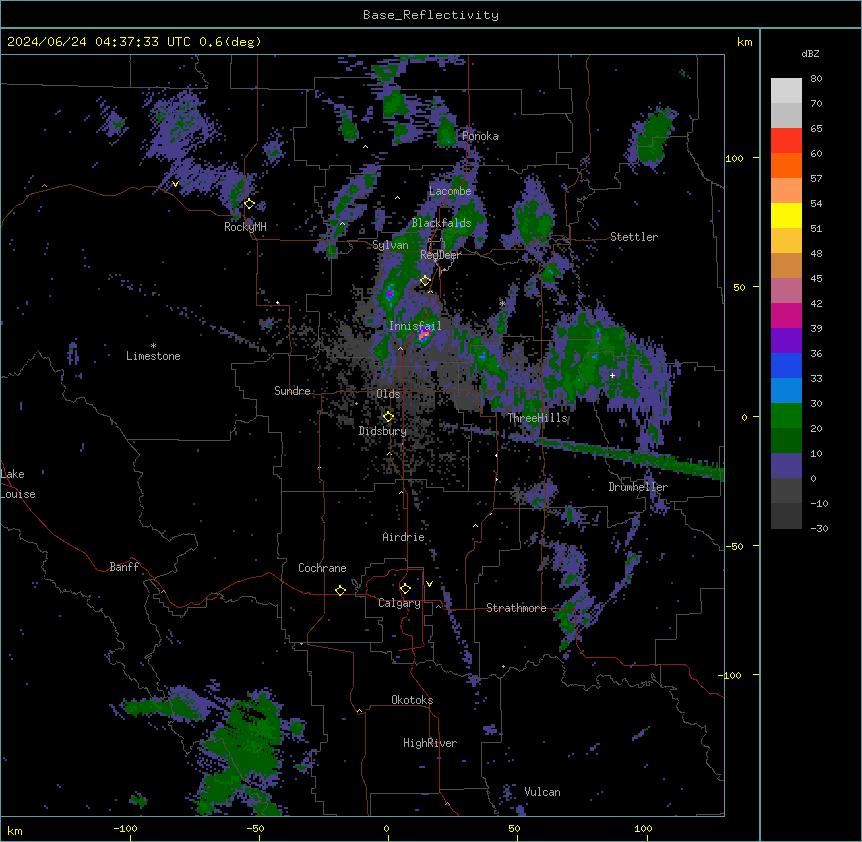This screenshot has width=862, height=842.
Task: Click the Olds city label
Action: point(388,394)
